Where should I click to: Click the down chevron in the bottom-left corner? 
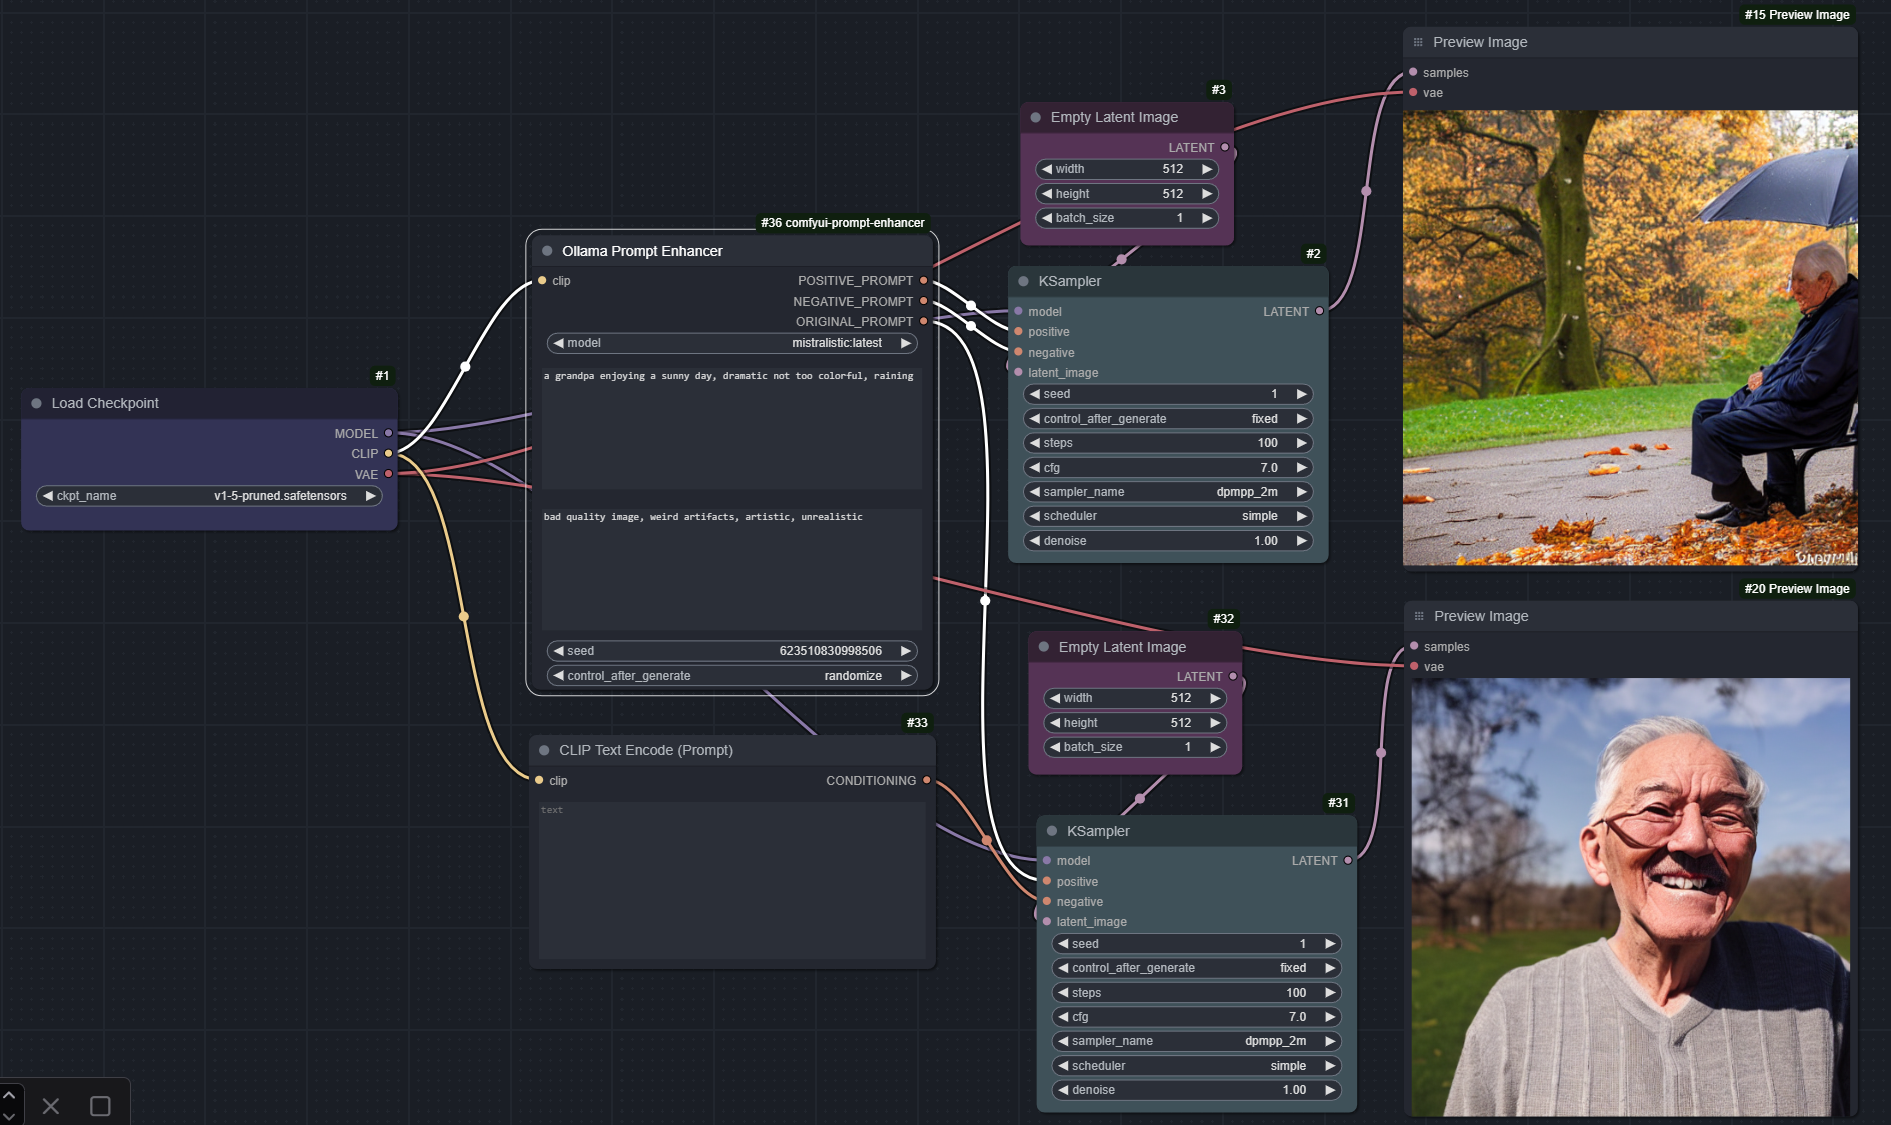click(x=9, y=1116)
